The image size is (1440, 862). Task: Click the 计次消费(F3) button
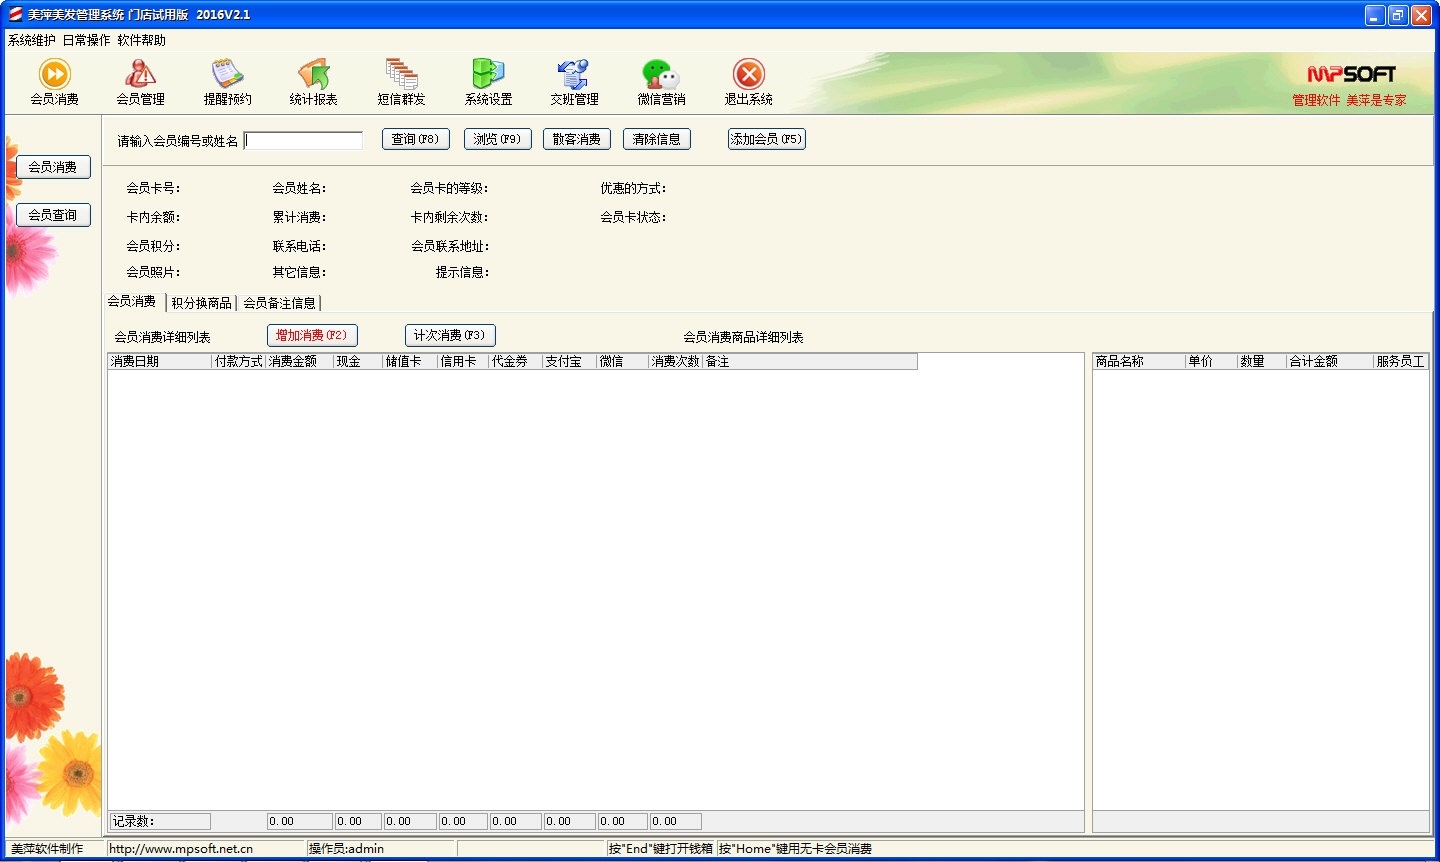450,335
